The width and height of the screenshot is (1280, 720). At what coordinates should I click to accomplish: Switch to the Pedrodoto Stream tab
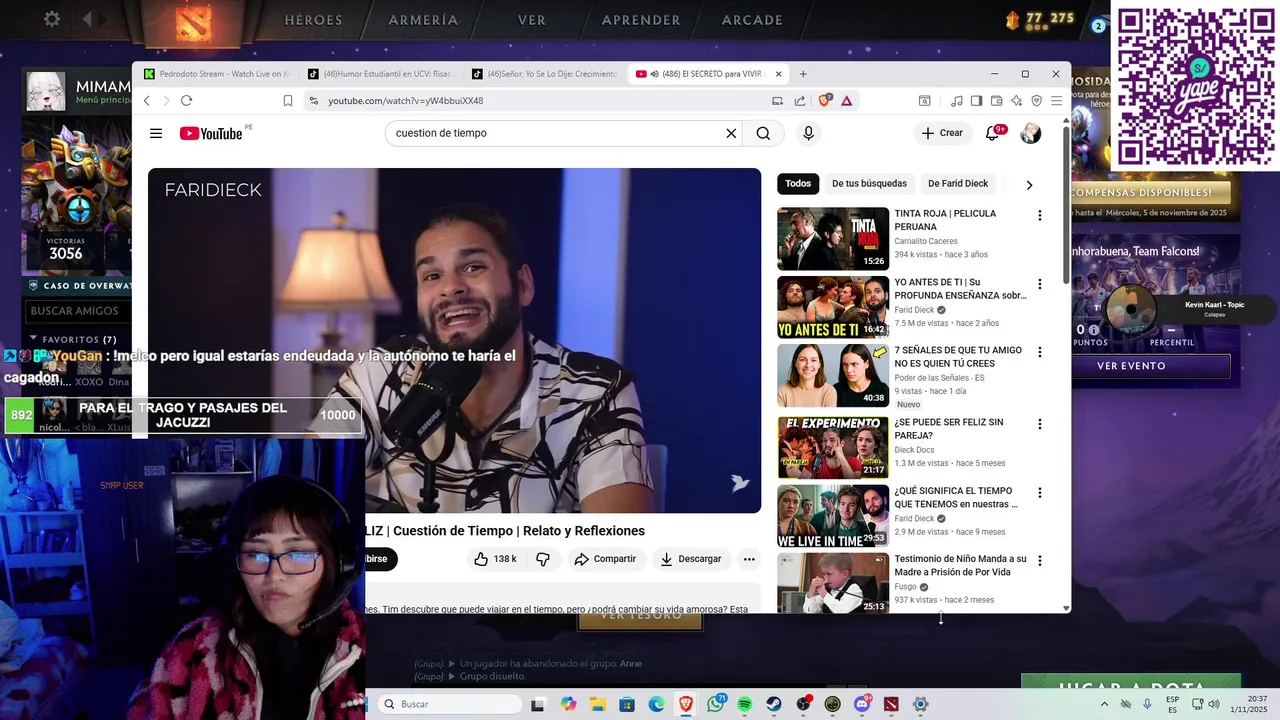pyautogui.click(x=216, y=74)
